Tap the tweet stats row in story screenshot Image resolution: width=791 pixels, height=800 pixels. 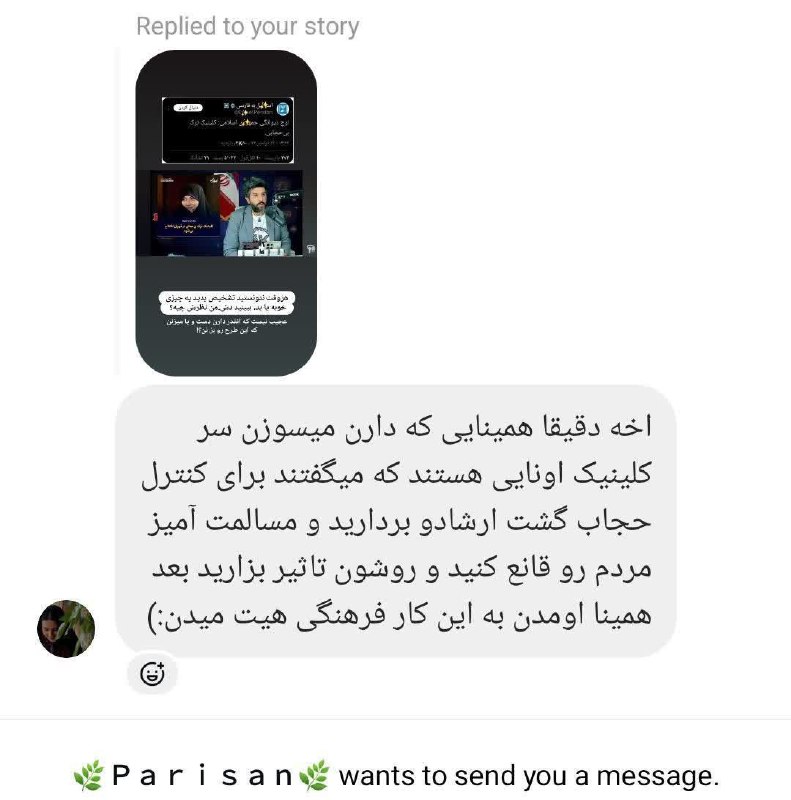[239, 158]
